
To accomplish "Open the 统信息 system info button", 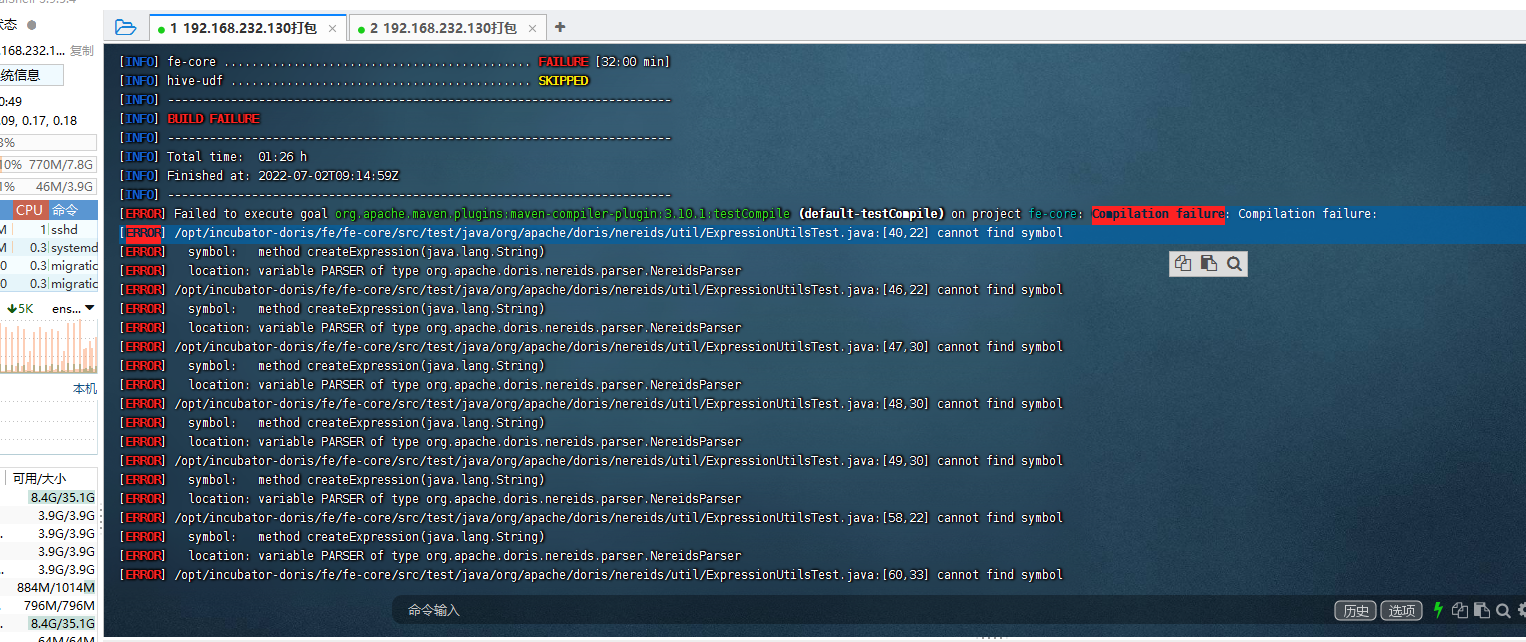I will (x=32, y=75).
